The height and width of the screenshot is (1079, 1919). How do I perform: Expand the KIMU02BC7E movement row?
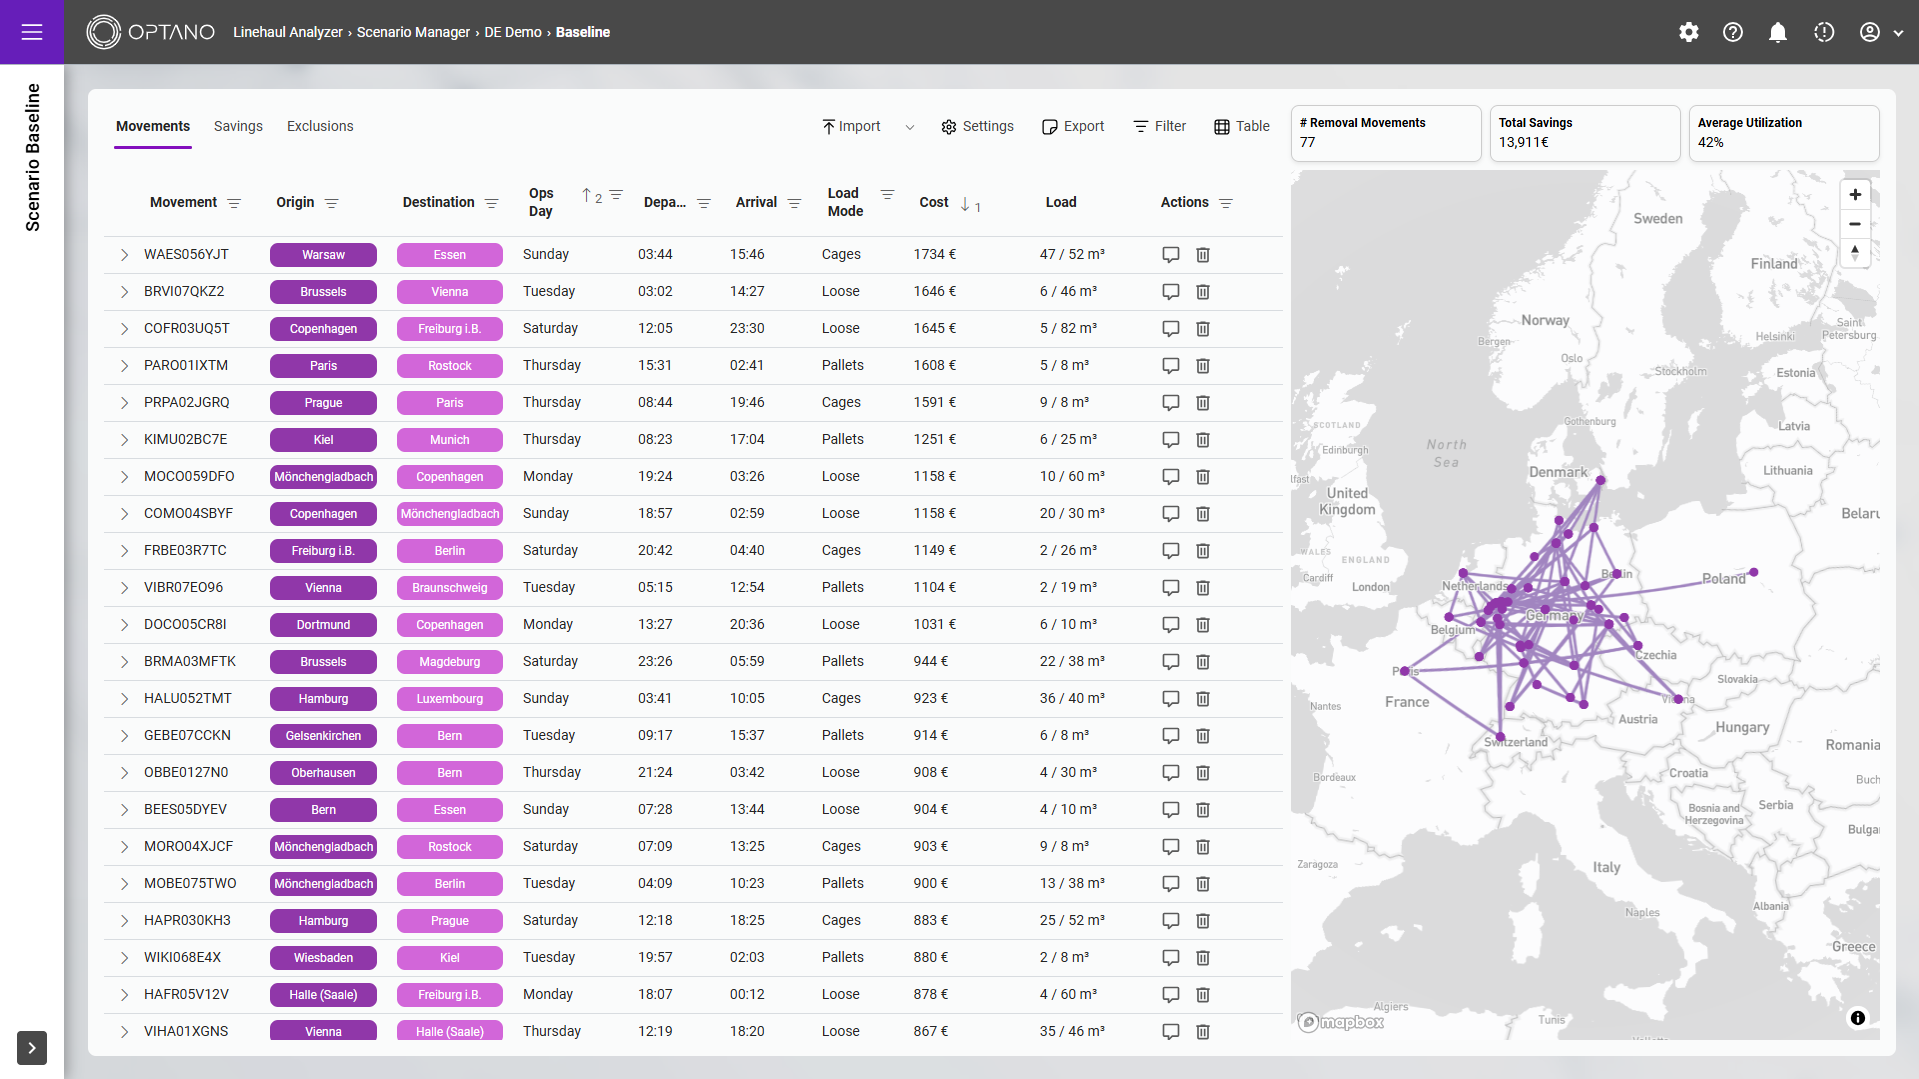coord(124,440)
